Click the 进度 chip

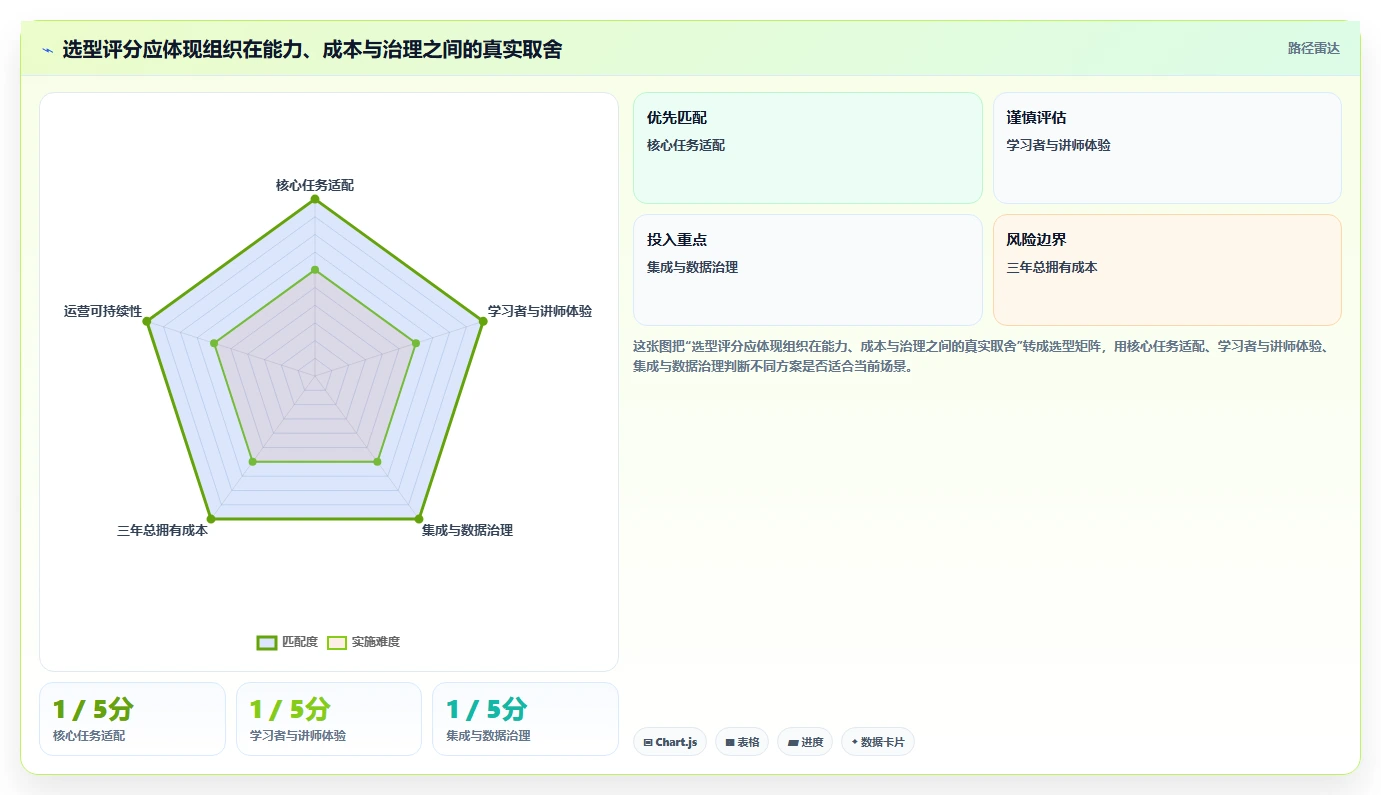(x=805, y=742)
